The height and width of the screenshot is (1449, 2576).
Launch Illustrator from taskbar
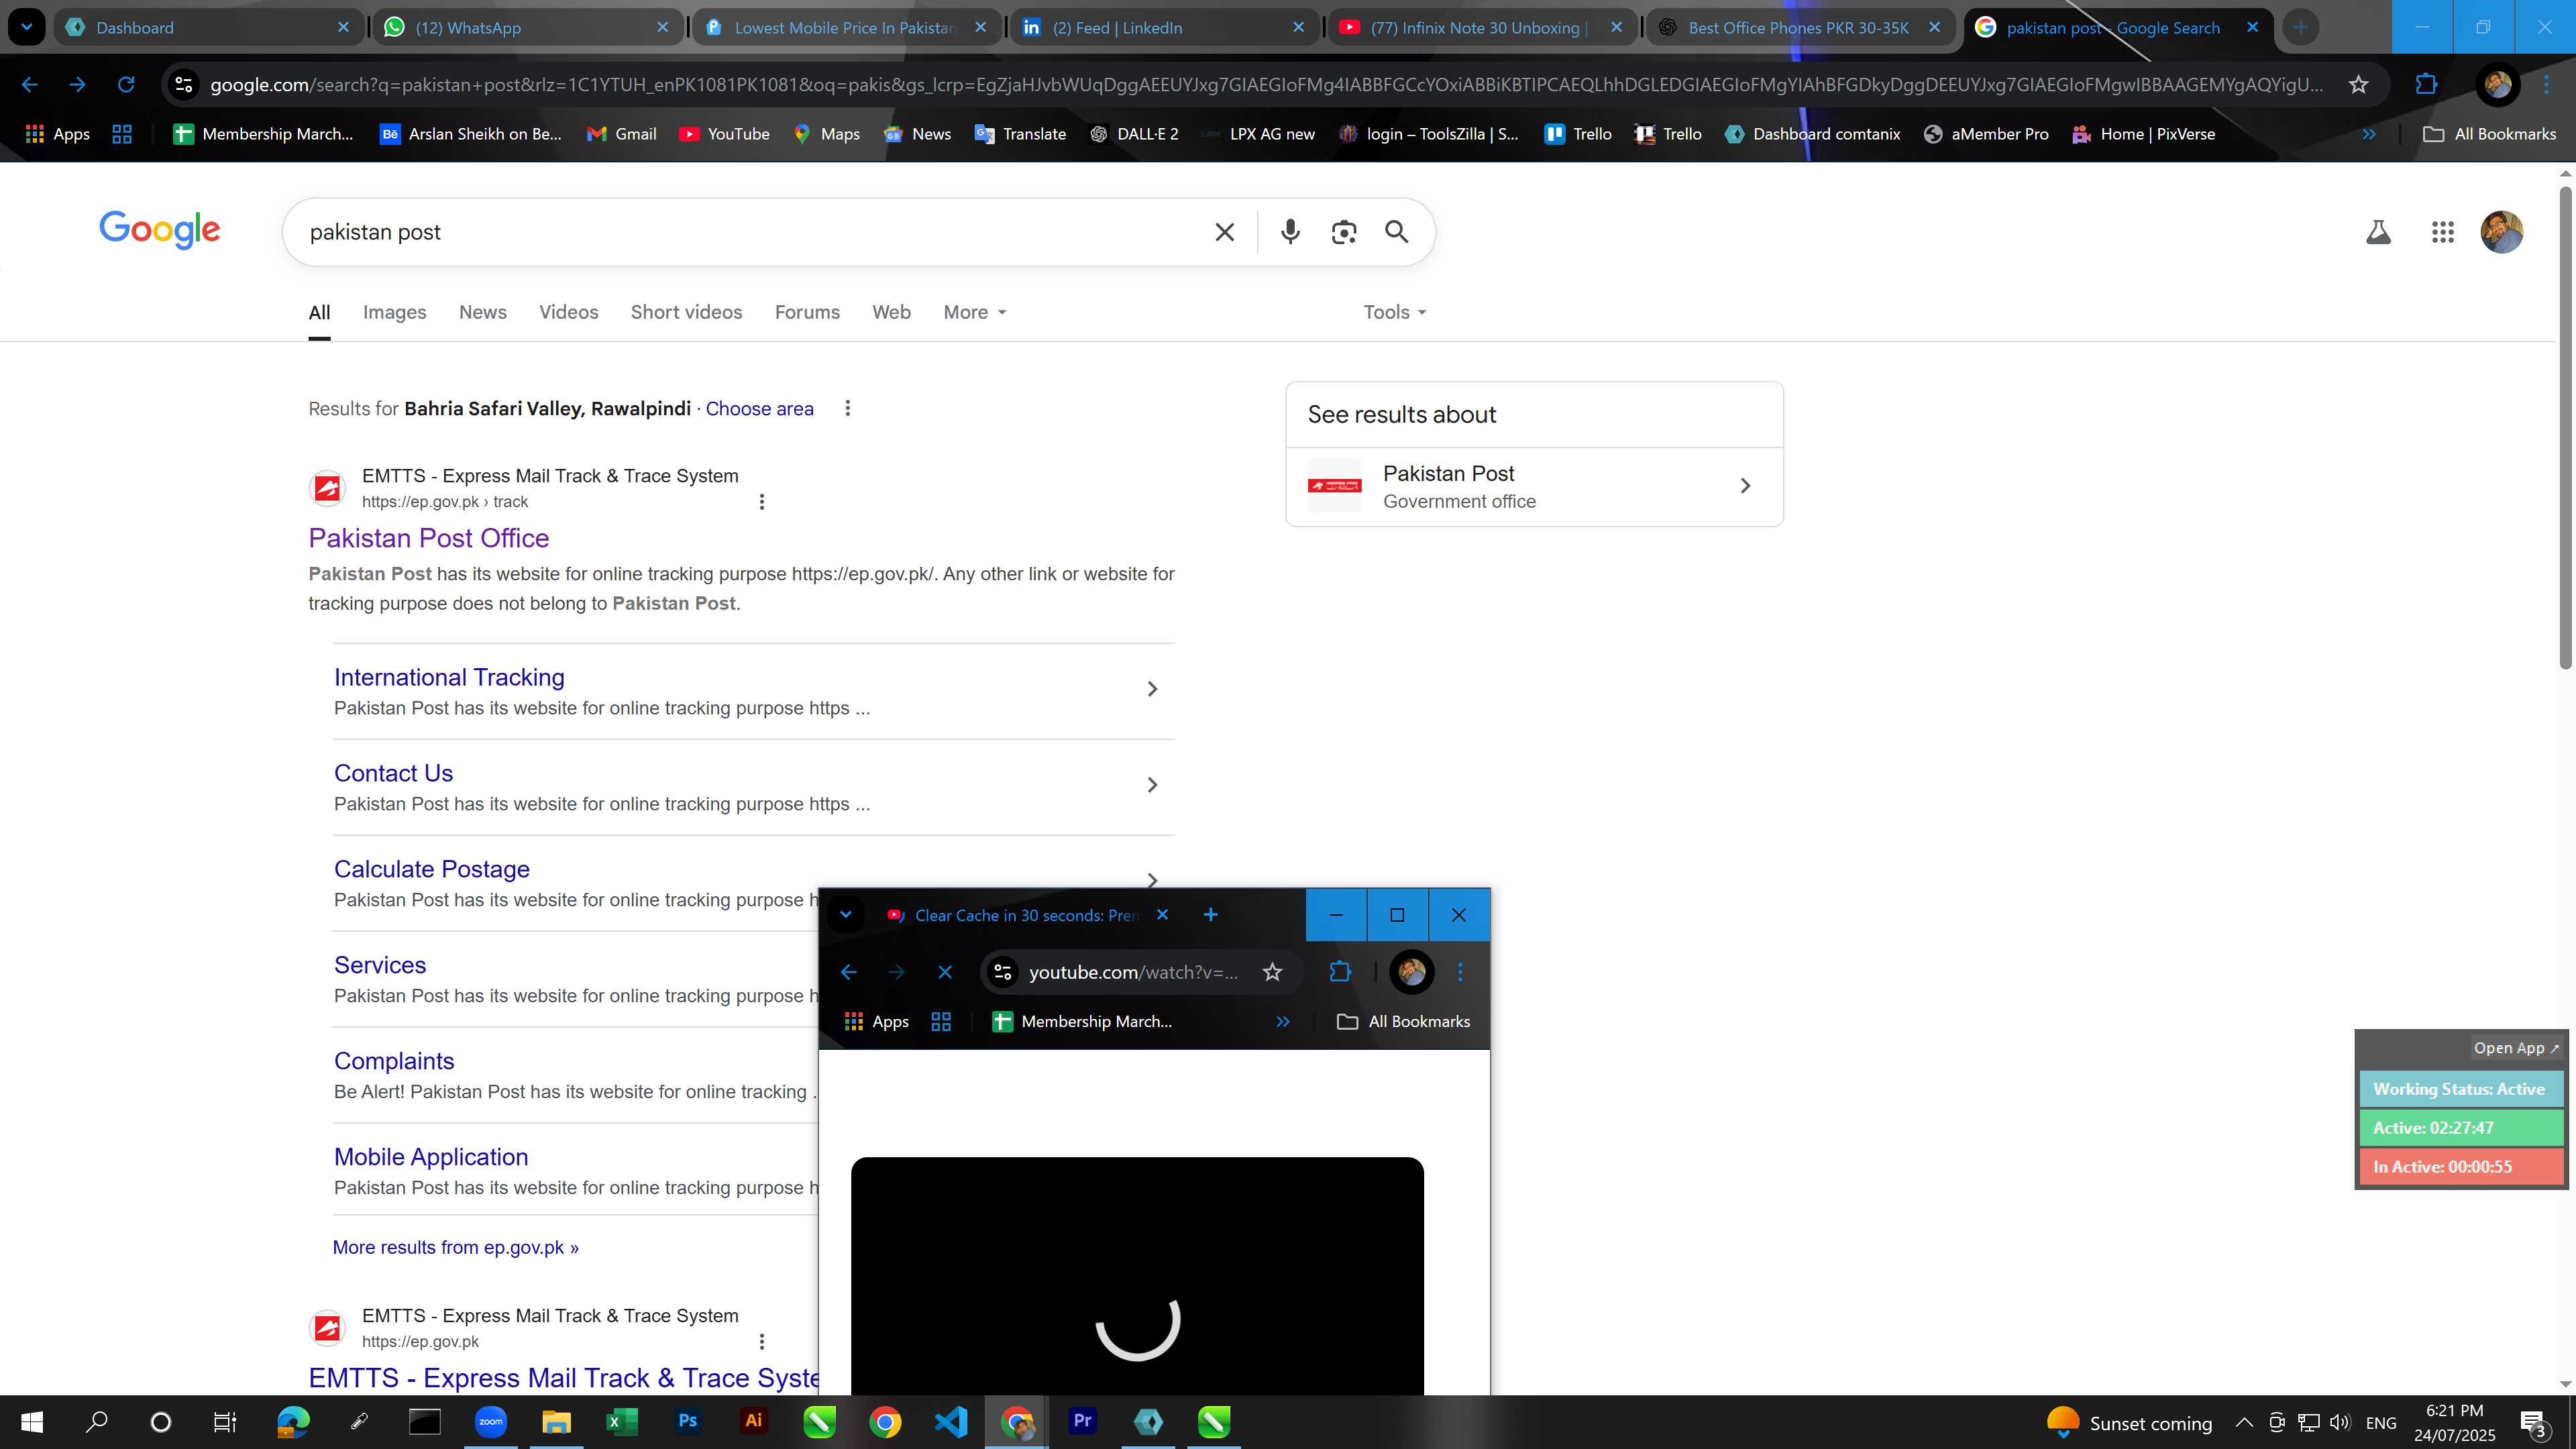pyautogui.click(x=753, y=1421)
